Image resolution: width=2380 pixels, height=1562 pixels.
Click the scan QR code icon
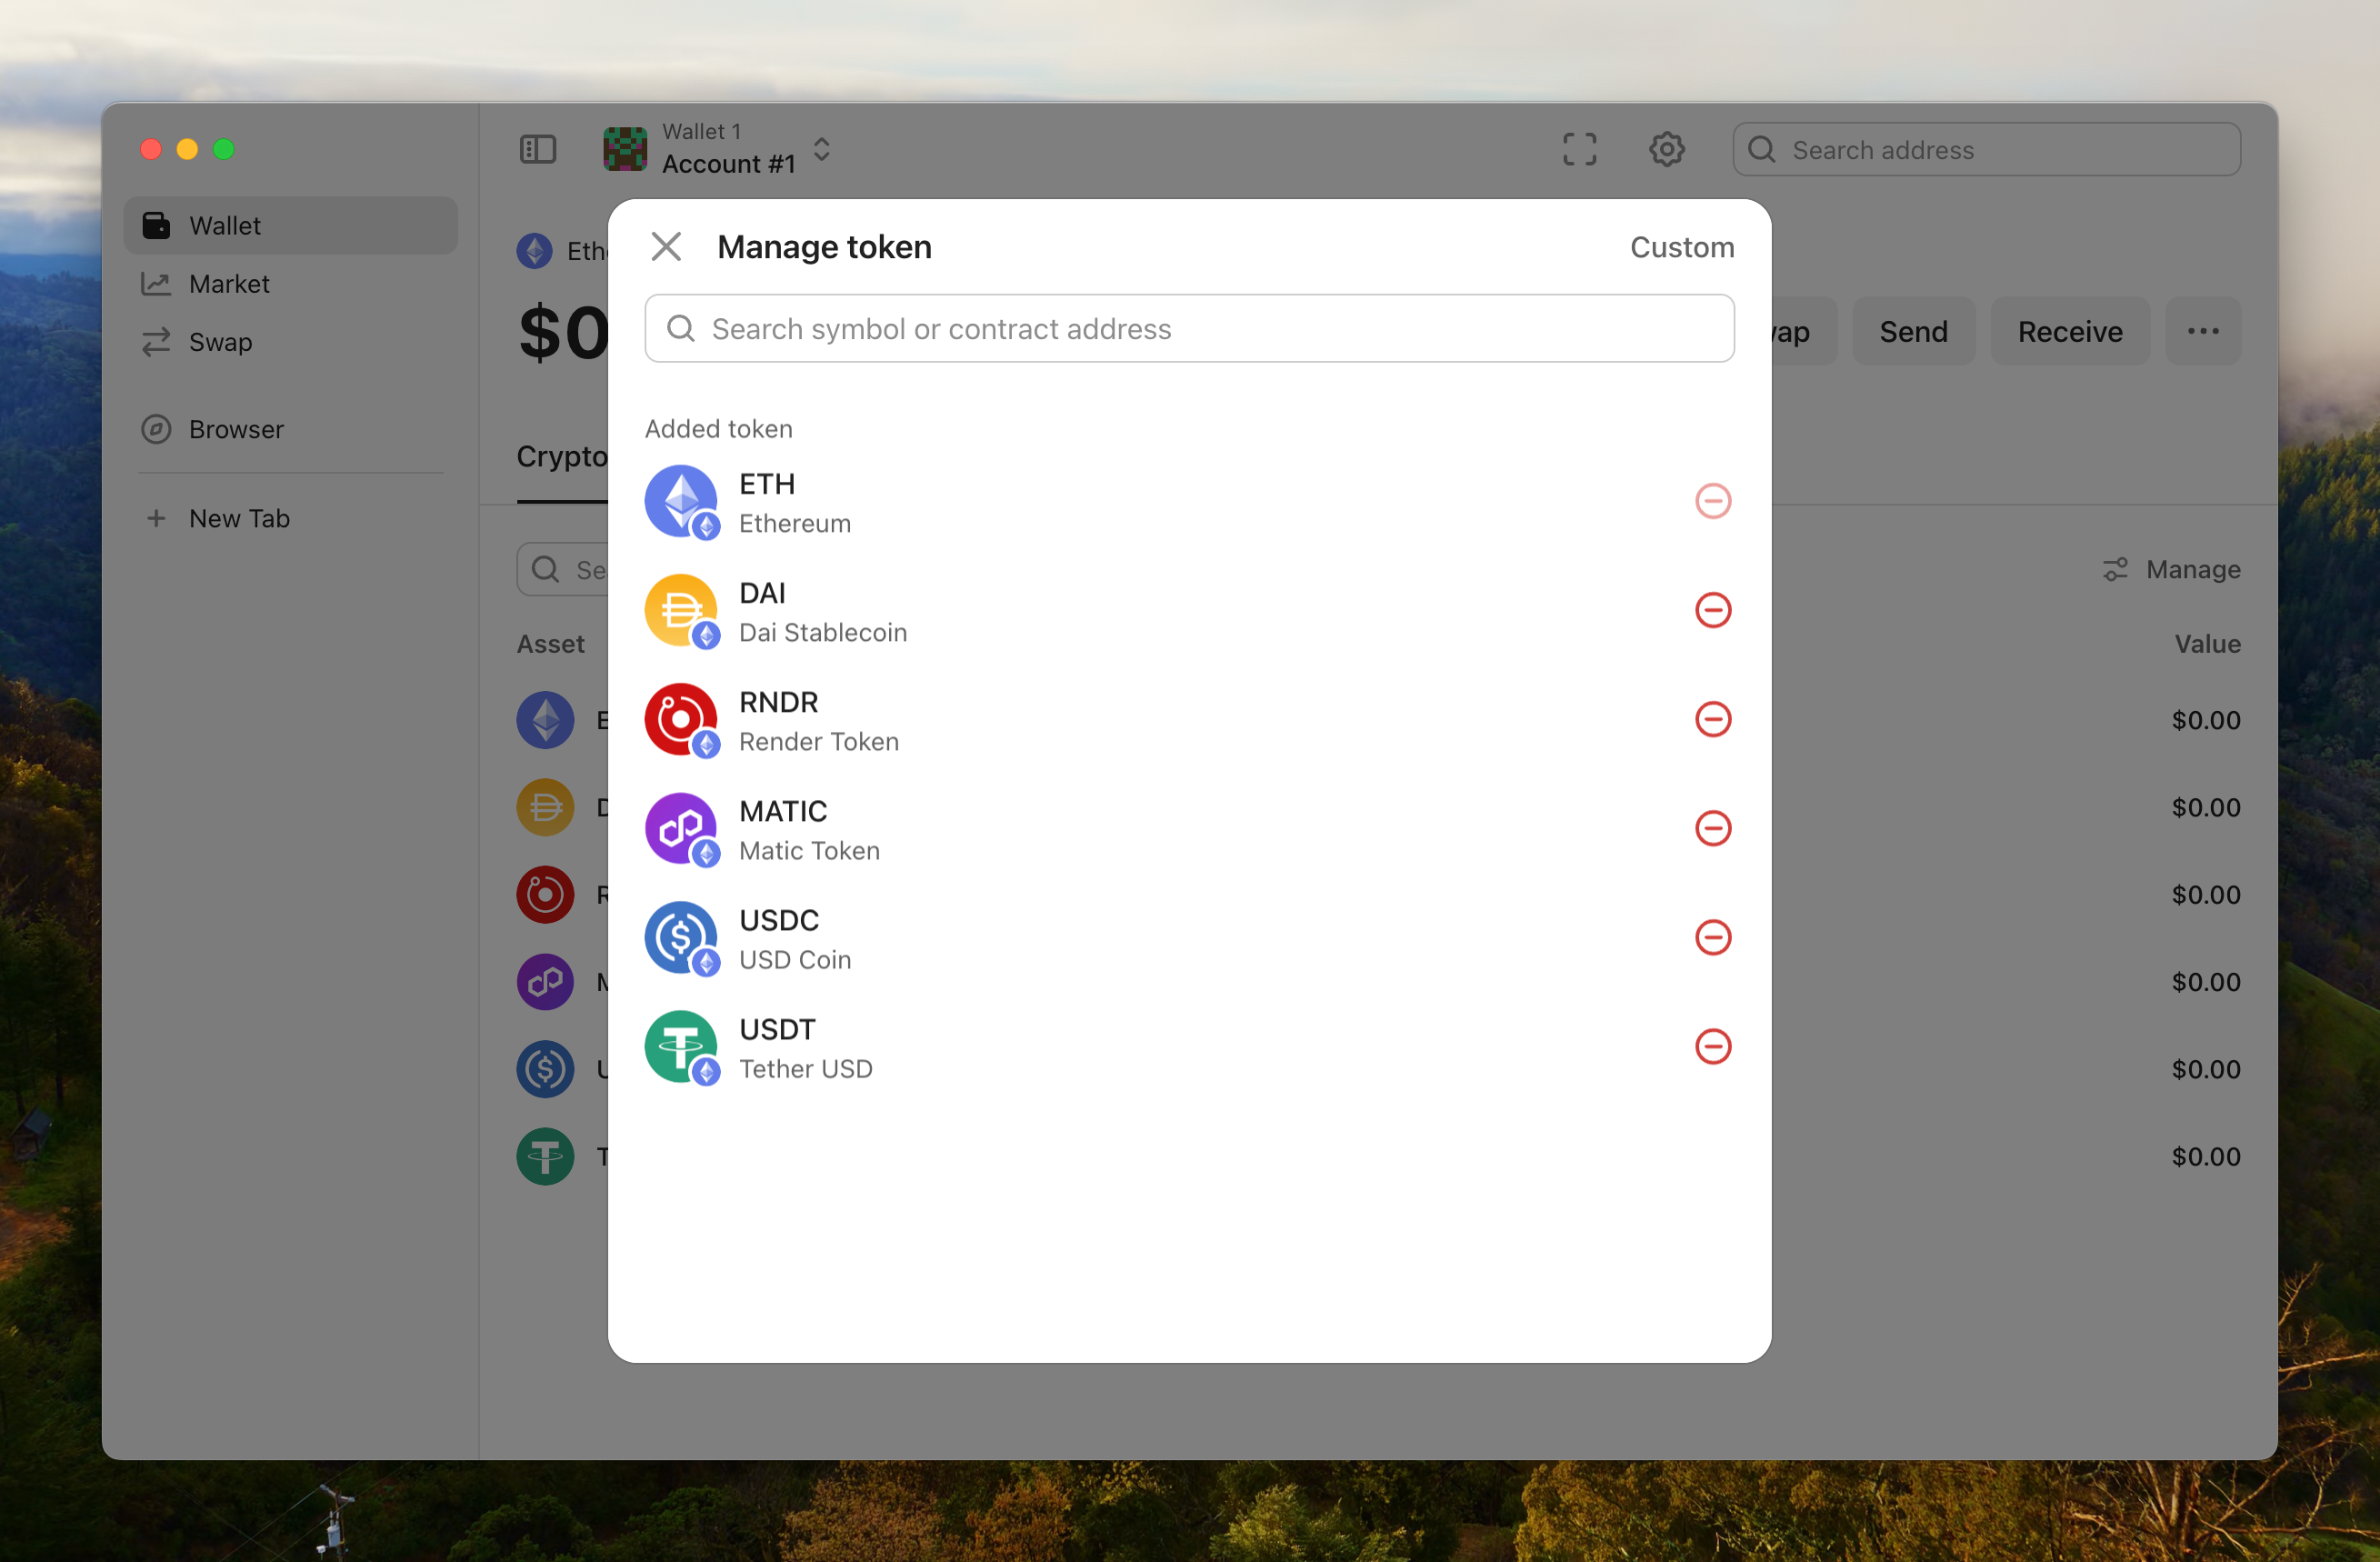tap(1580, 149)
